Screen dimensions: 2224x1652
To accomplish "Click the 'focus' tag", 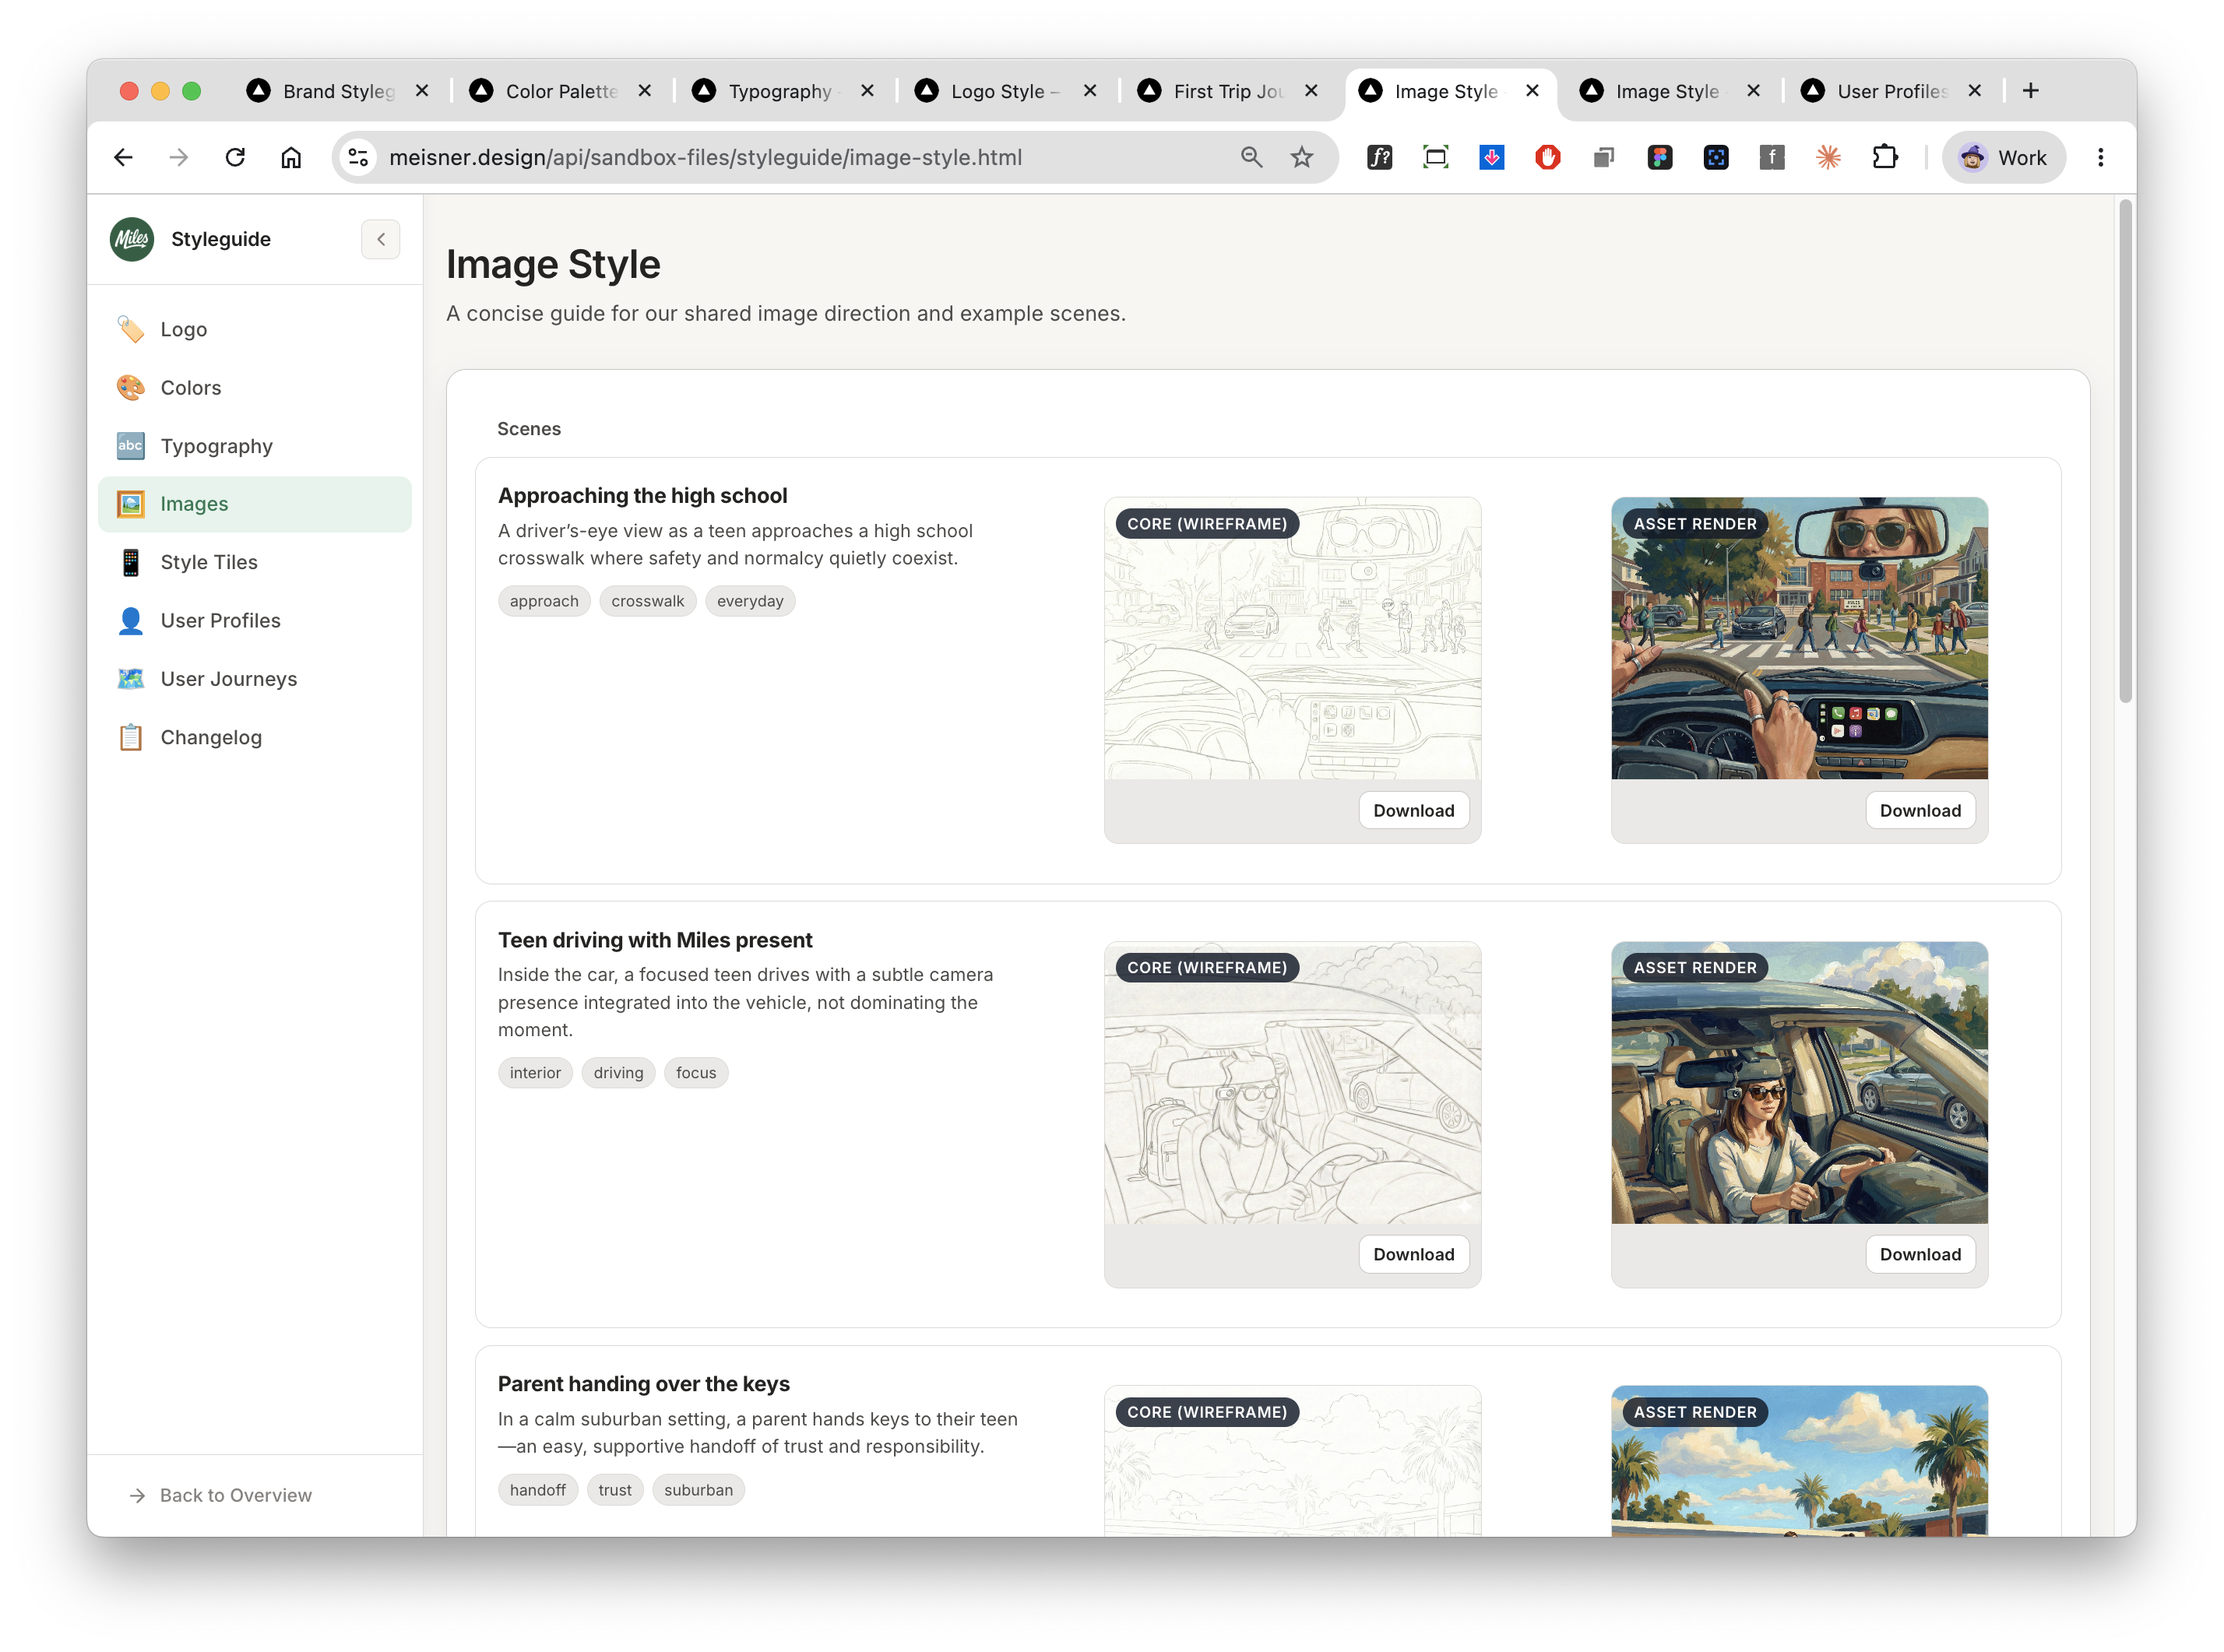I will [696, 1073].
